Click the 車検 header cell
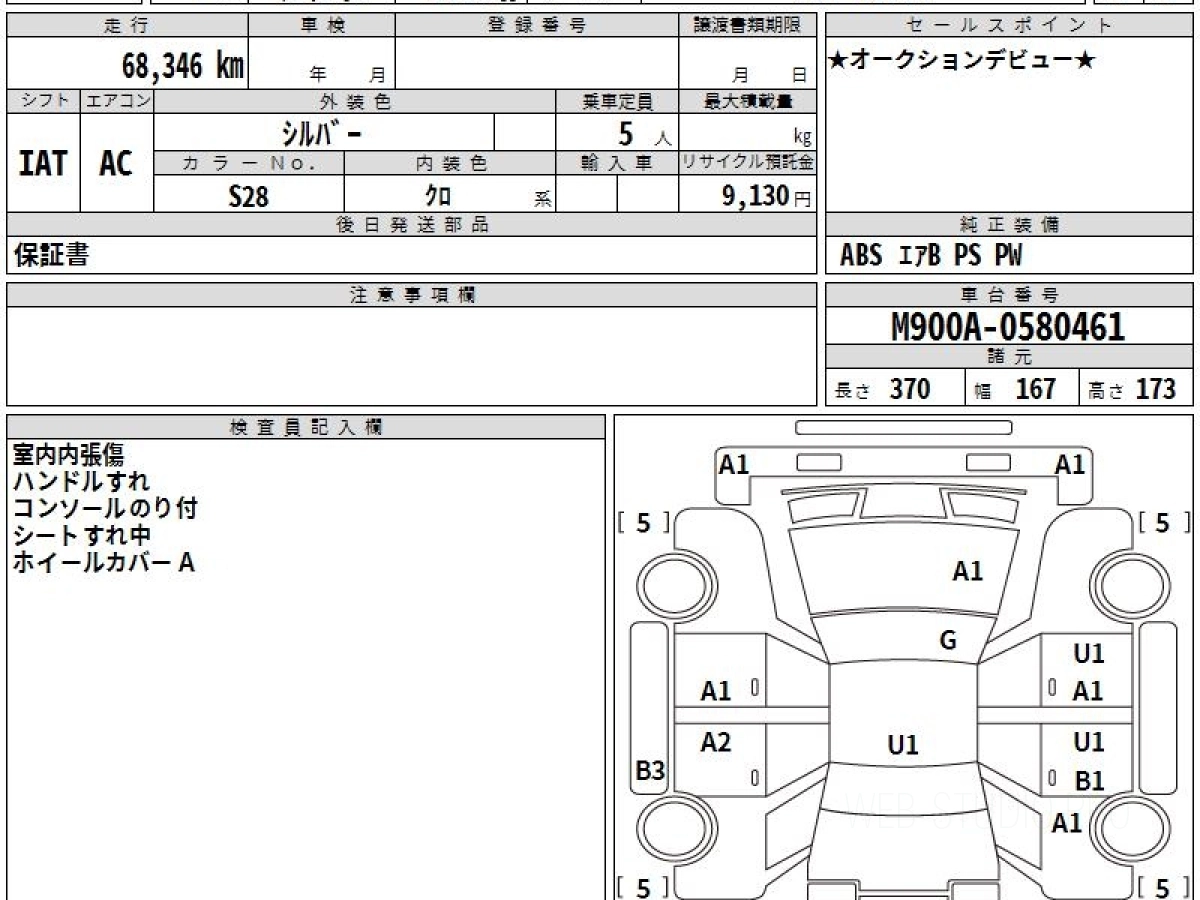This screenshot has height=900, width=1200. click(322, 26)
